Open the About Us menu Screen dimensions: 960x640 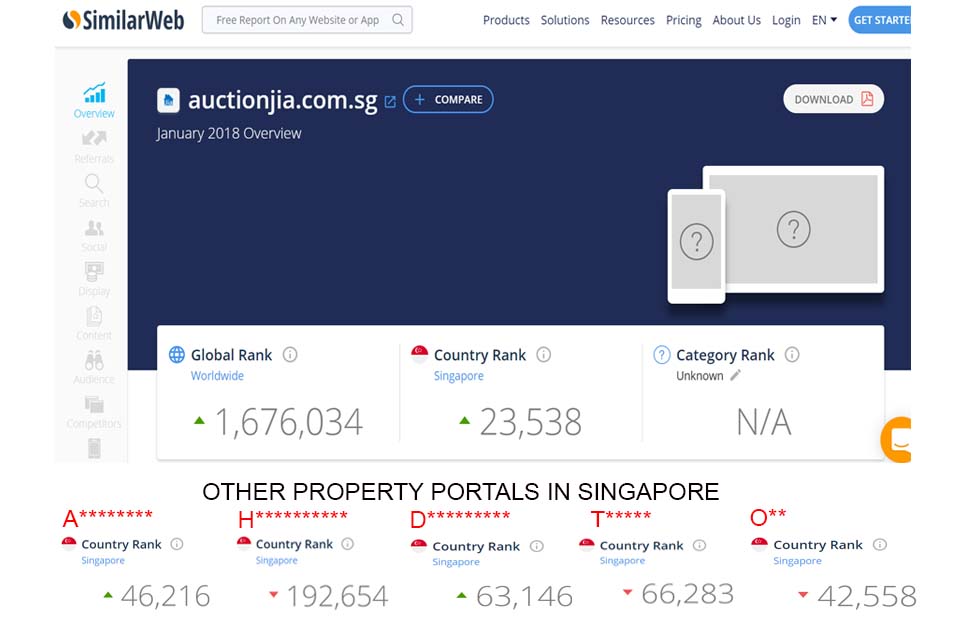[x=737, y=20]
